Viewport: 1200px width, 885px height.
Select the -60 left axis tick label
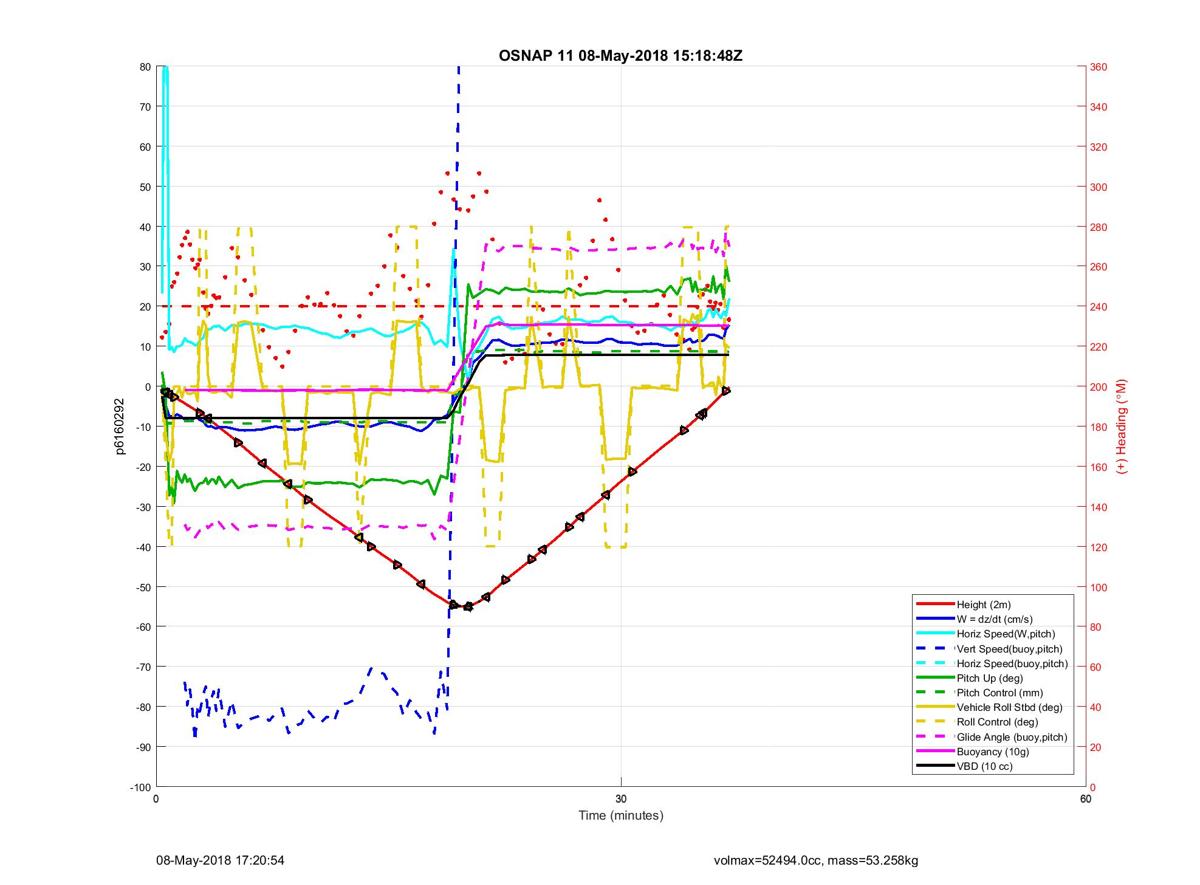(x=143, y=627)
